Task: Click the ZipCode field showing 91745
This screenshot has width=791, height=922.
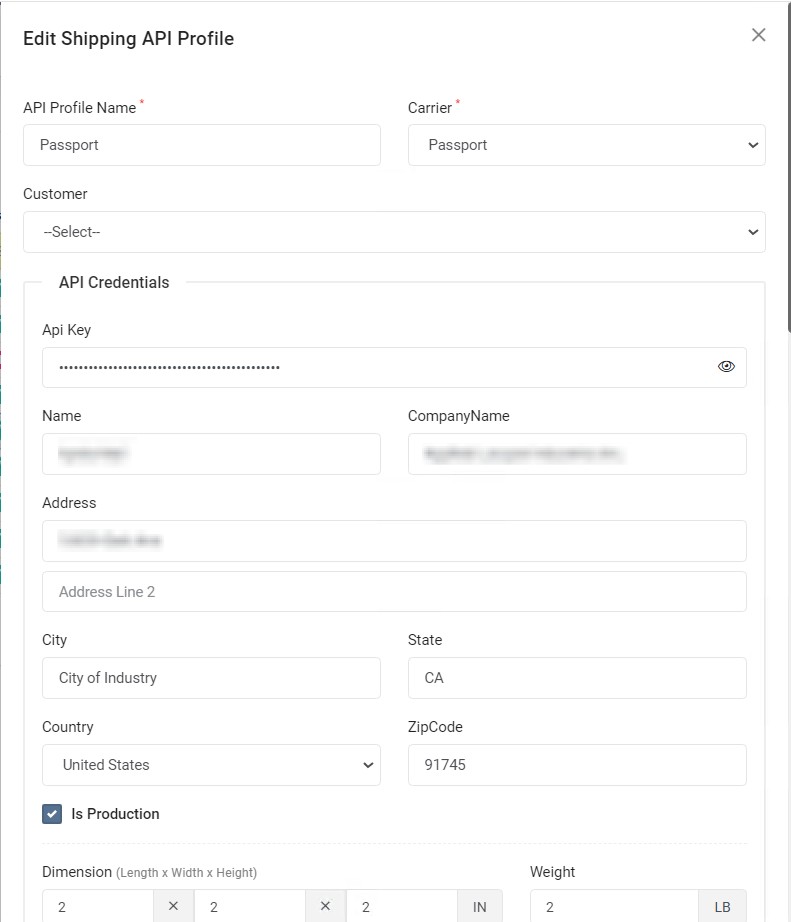Action: click(577, 765)
